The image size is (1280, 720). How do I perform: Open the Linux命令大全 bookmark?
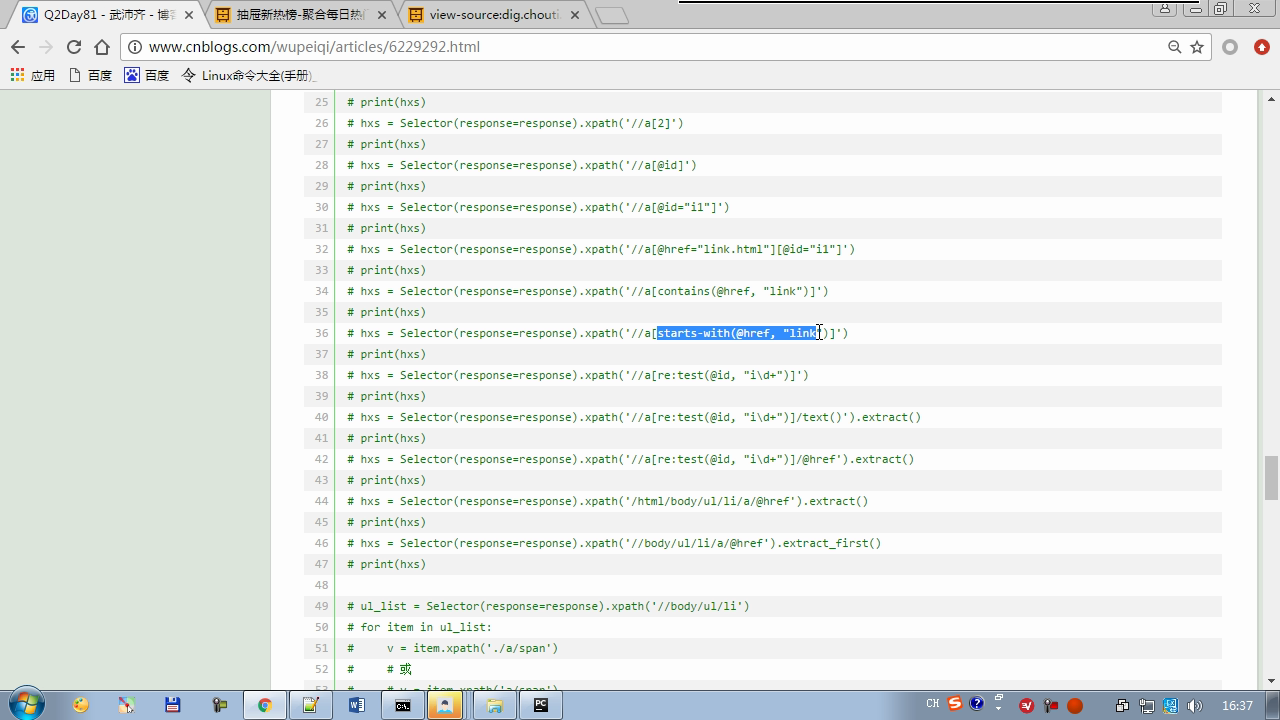click(x=248, y=75)
